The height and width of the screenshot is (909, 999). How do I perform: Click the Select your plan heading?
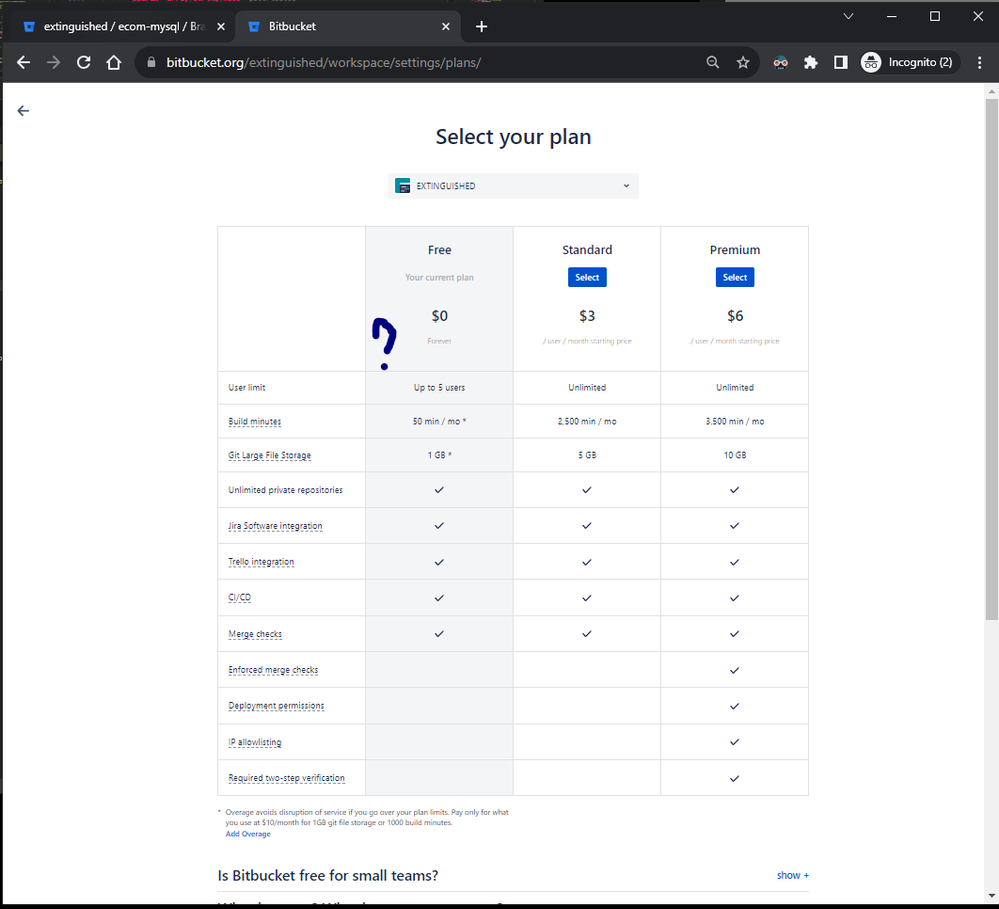tap(513, 137)
